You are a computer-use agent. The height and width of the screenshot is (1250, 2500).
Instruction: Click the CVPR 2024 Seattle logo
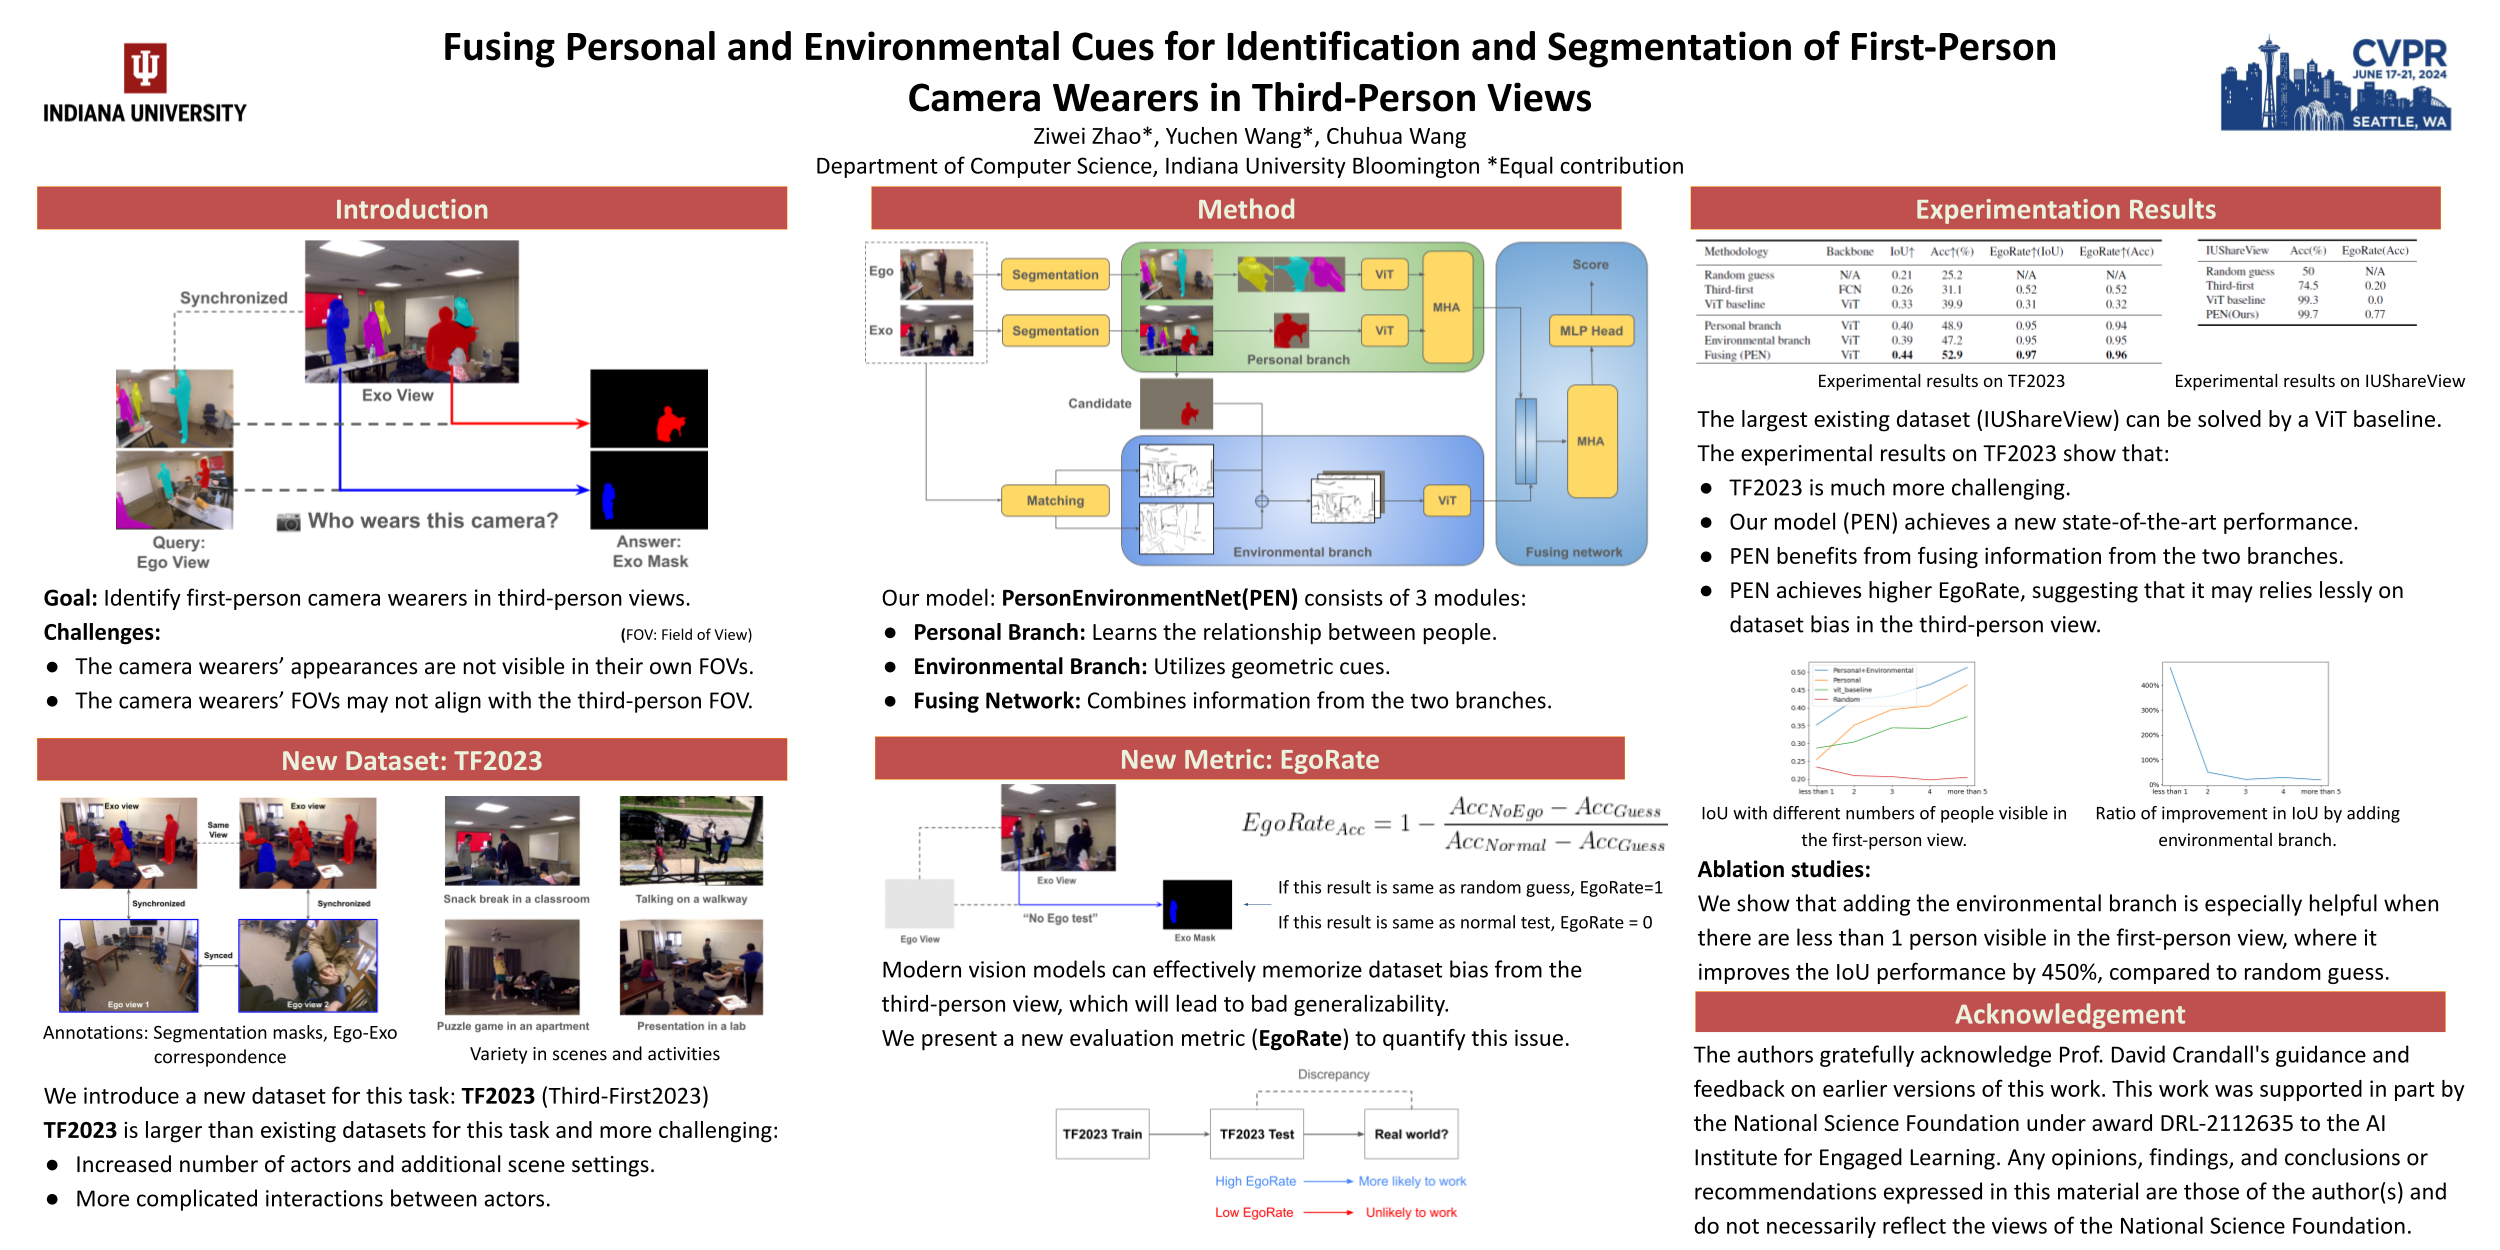pos(2335,84)
